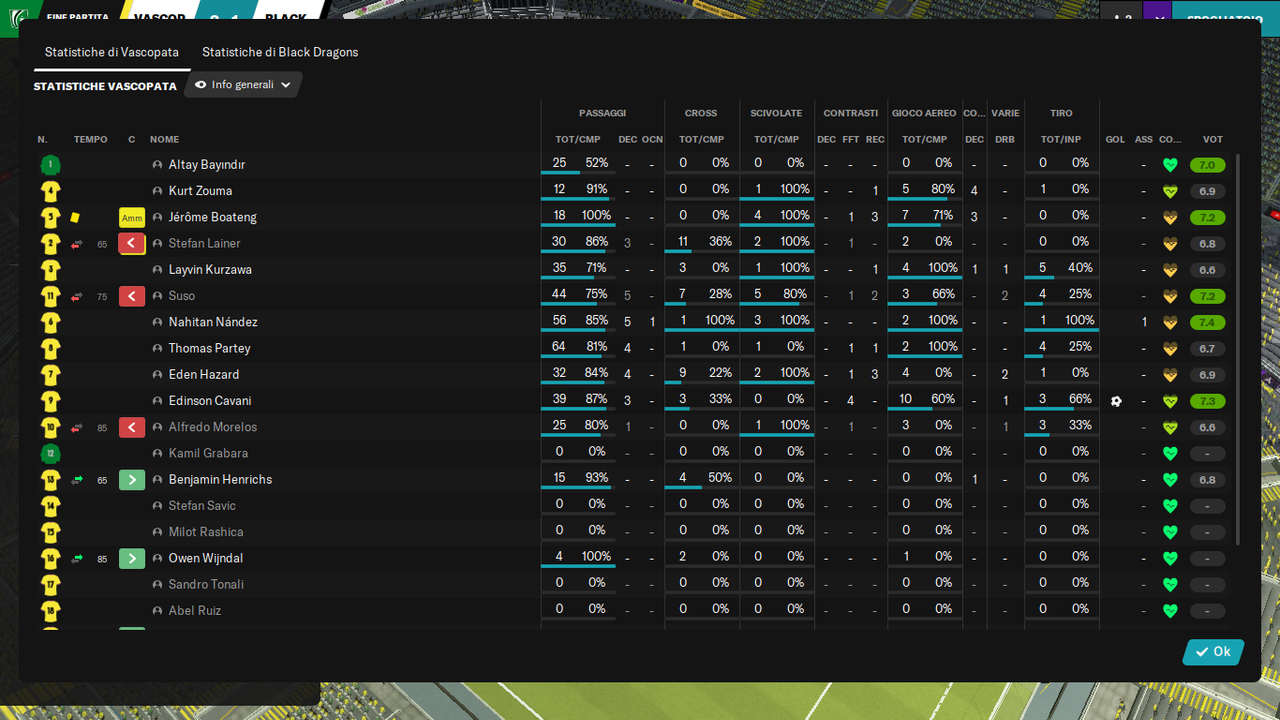Switch to Statistiche di Black Dragons tab
The image size is (1280, 720).
tap(280, 52)
